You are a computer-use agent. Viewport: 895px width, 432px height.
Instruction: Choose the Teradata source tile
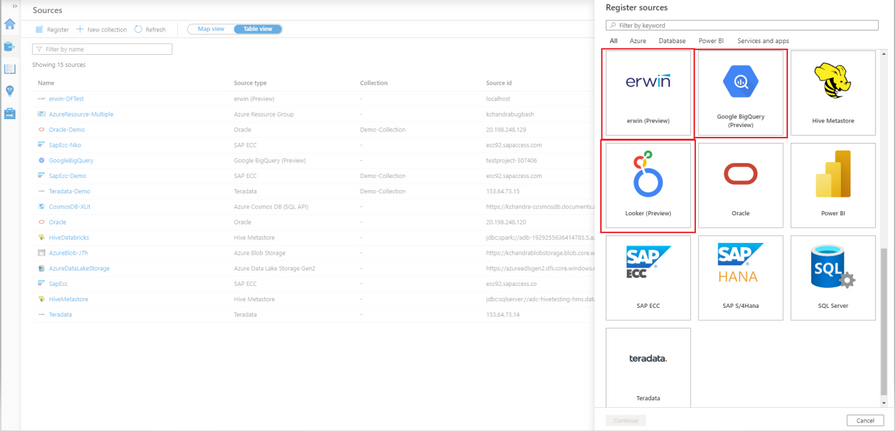pos(647,367)
